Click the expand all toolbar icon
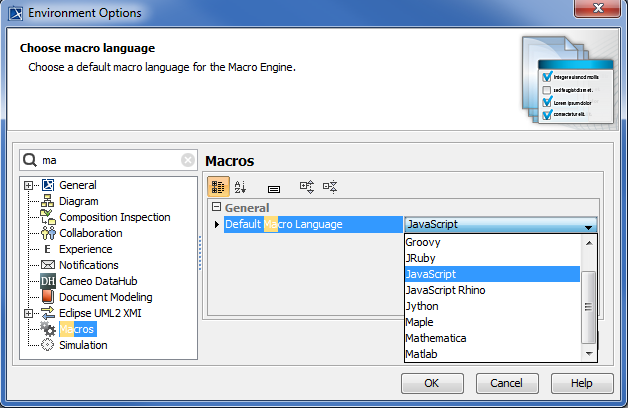628x408 pixels. point(307,187)
